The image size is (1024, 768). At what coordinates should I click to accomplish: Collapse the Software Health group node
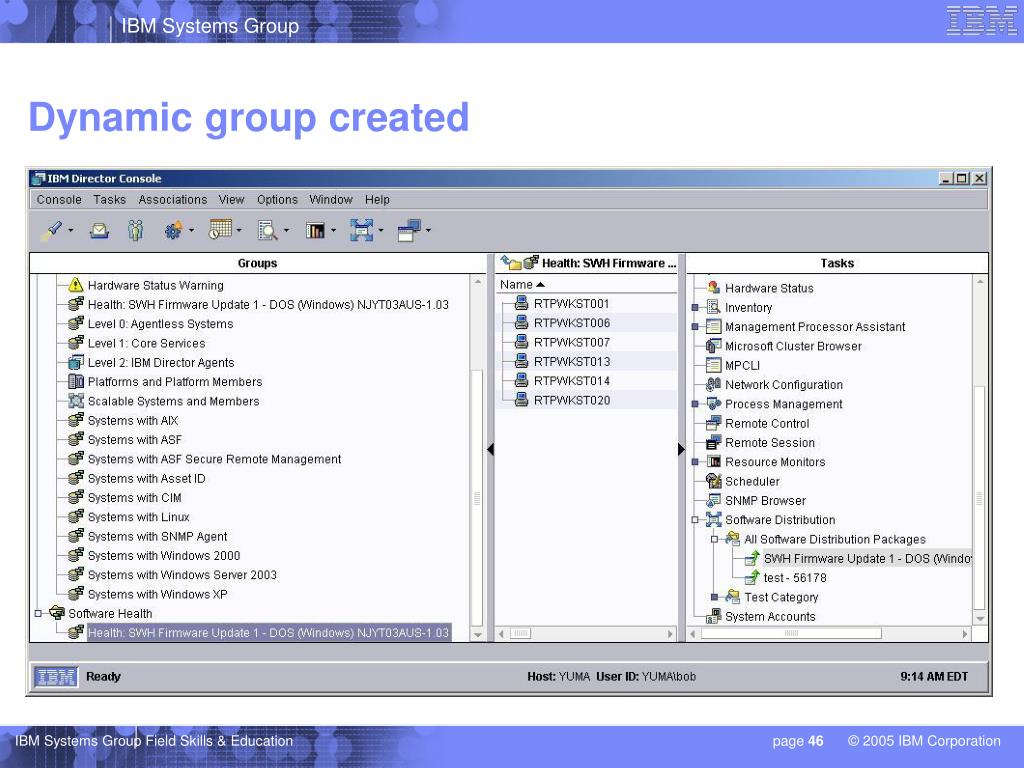[x=39, y=613]
